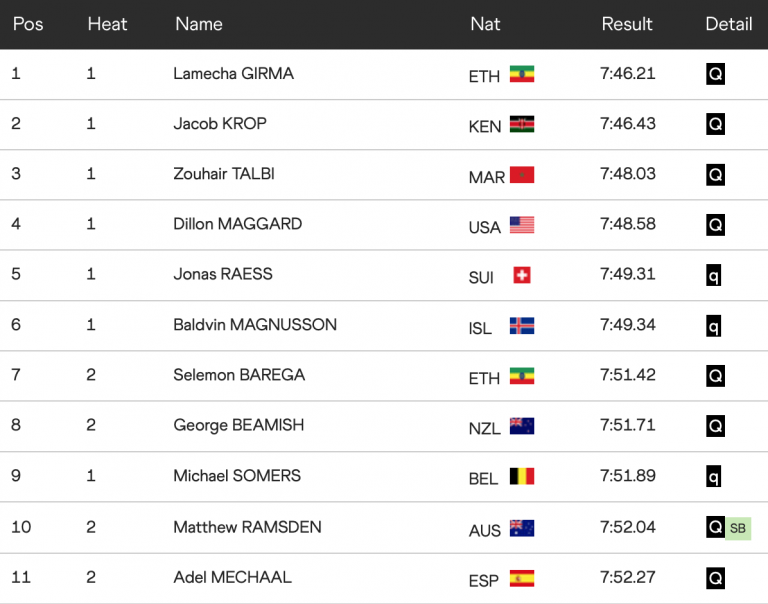Click the 7:52.04 result for Matthew RAMSDEN
The image size is (768, 604).
[x=628, y=527]
